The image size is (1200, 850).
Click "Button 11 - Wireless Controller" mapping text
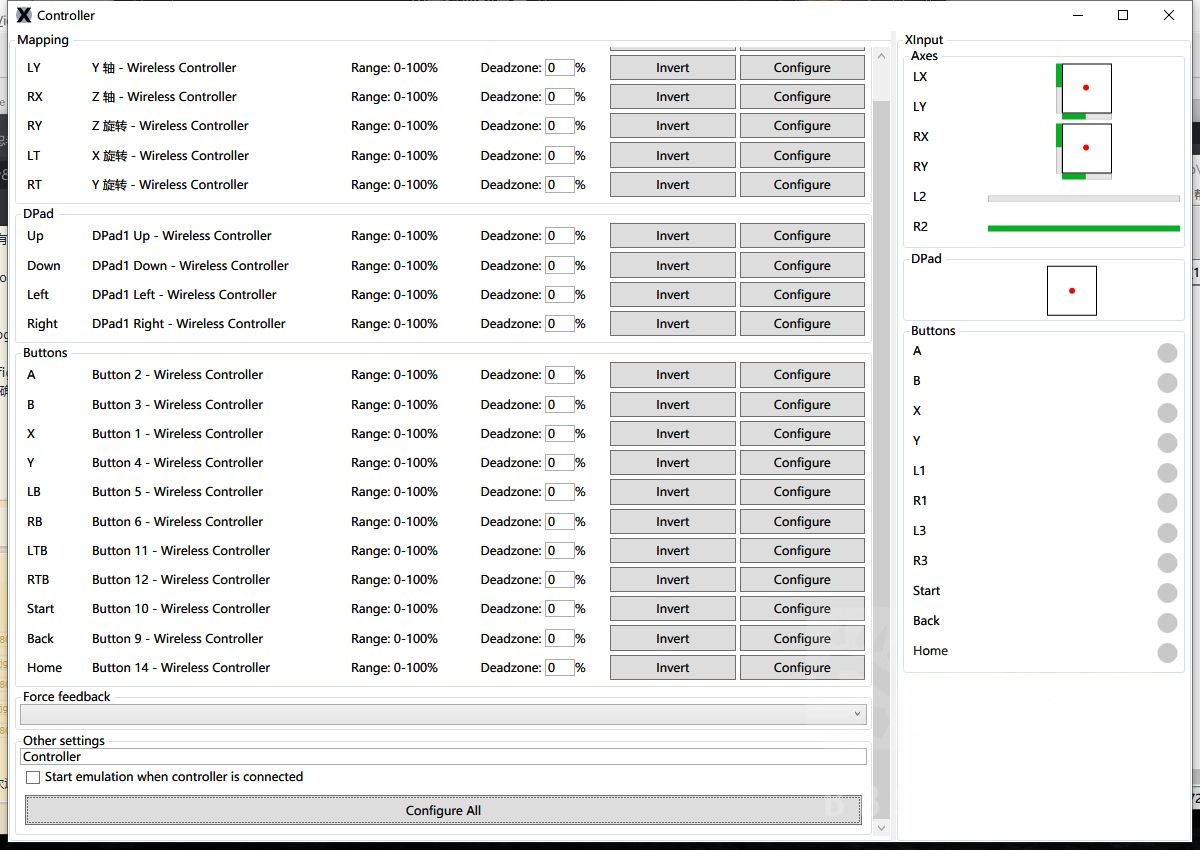point(181,551)
